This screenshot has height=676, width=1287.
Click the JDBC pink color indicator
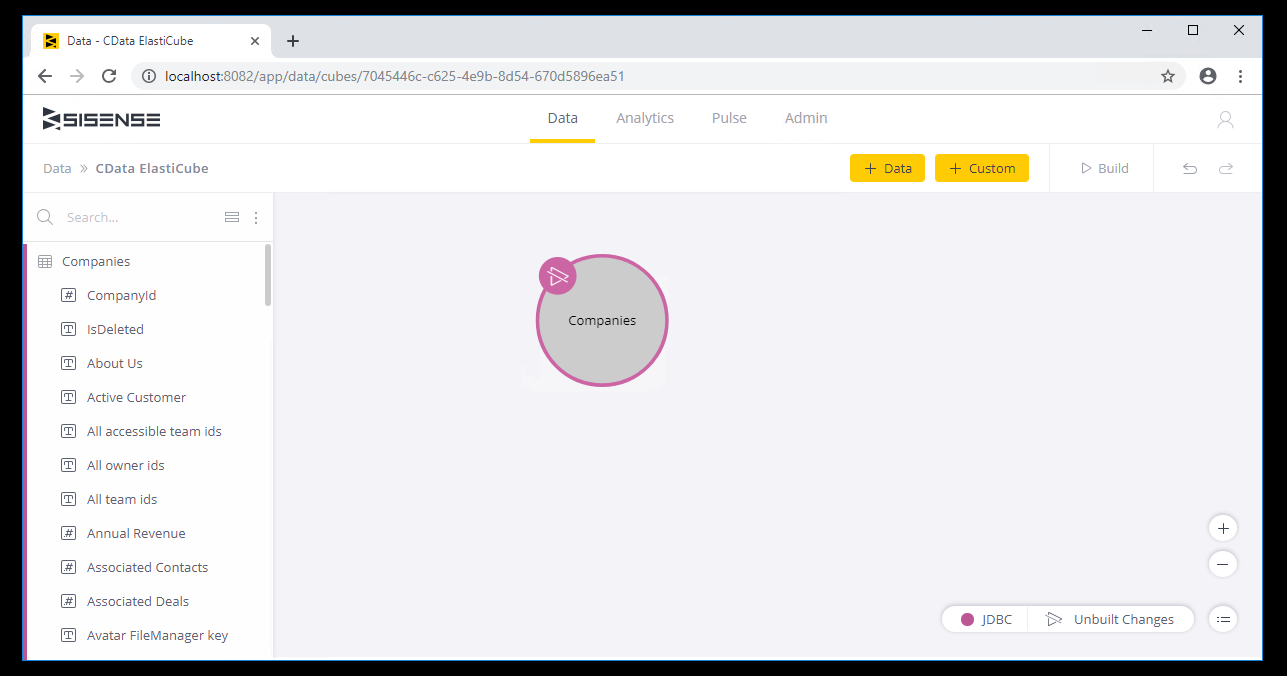[x=967, y=619]
